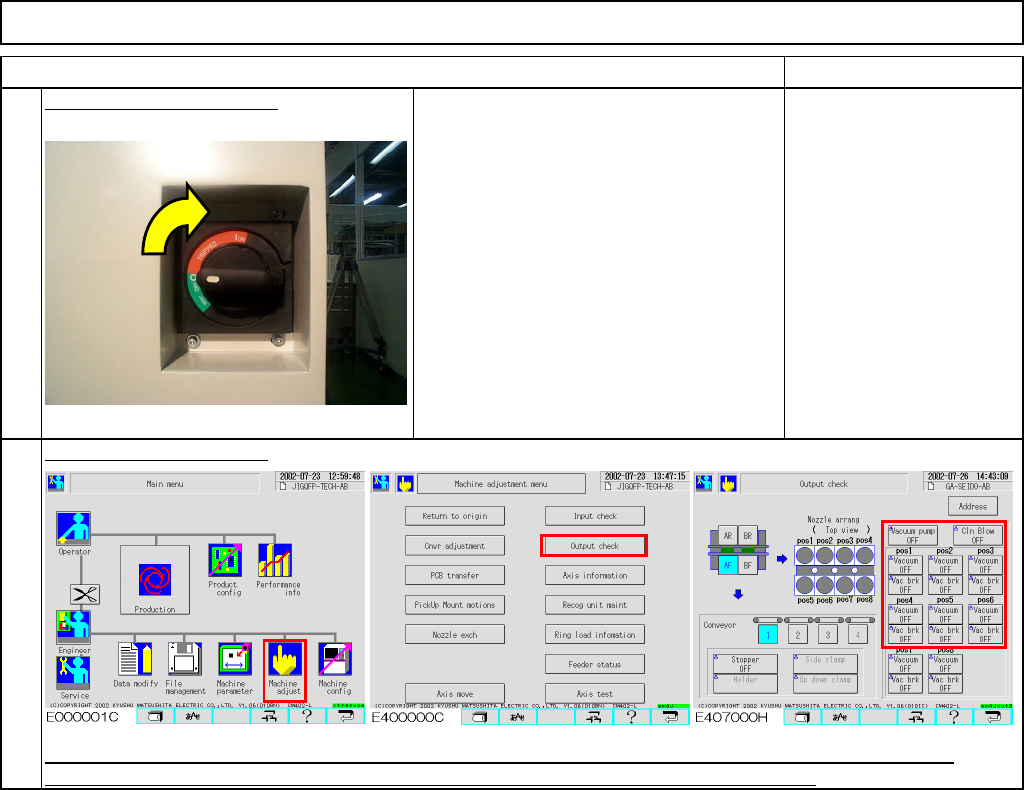Select the Engineer icon in Main menu
Screen dimensions: 1024x790
[74, 627]
